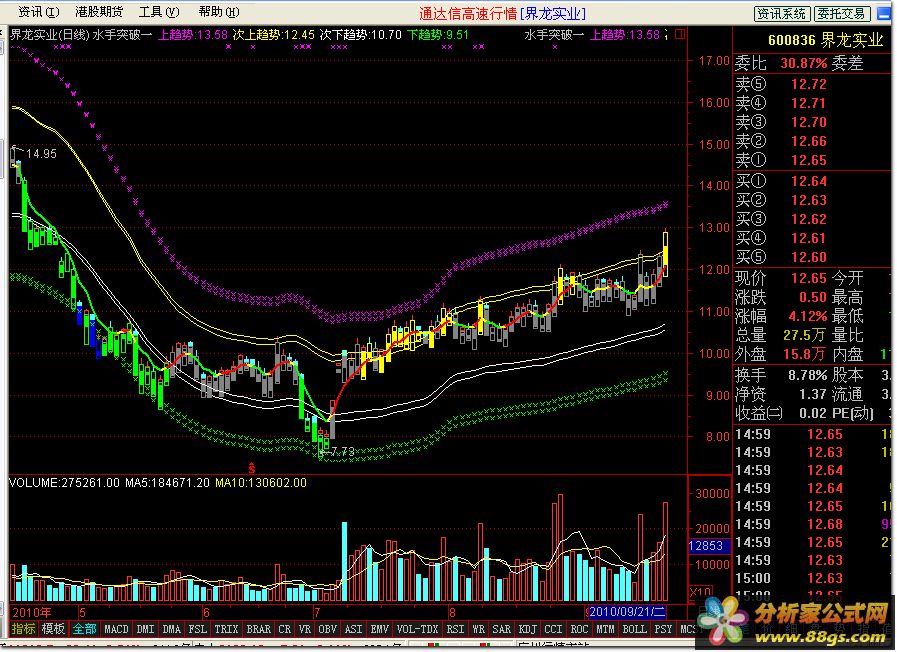The width and height of the screenshot is (897, 652).
Task: Click sell-3 price 12.70
Action: 809,122
